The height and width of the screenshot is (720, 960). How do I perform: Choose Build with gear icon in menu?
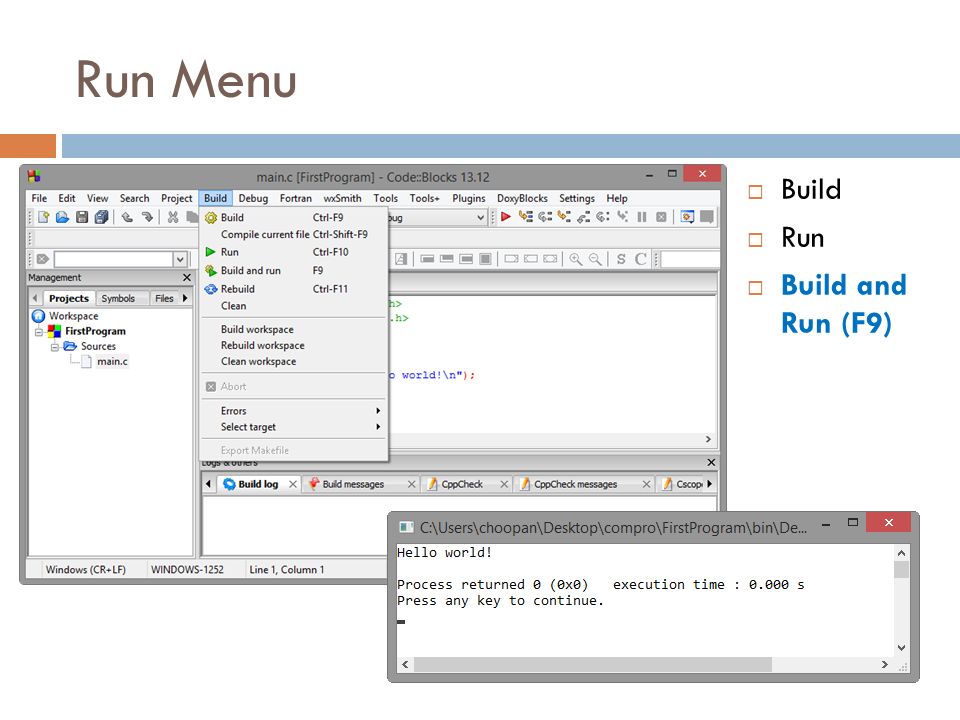coord(294,217)
